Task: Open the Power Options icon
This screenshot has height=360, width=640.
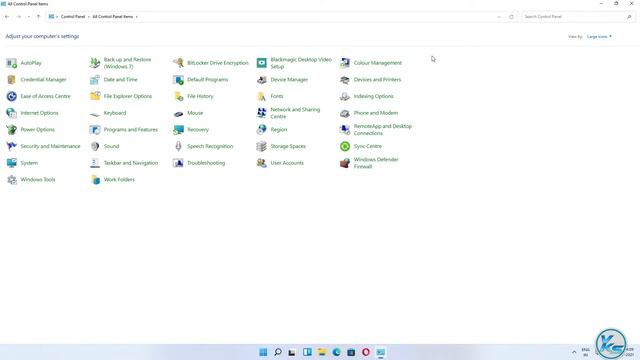Action: tap(12, 130)
